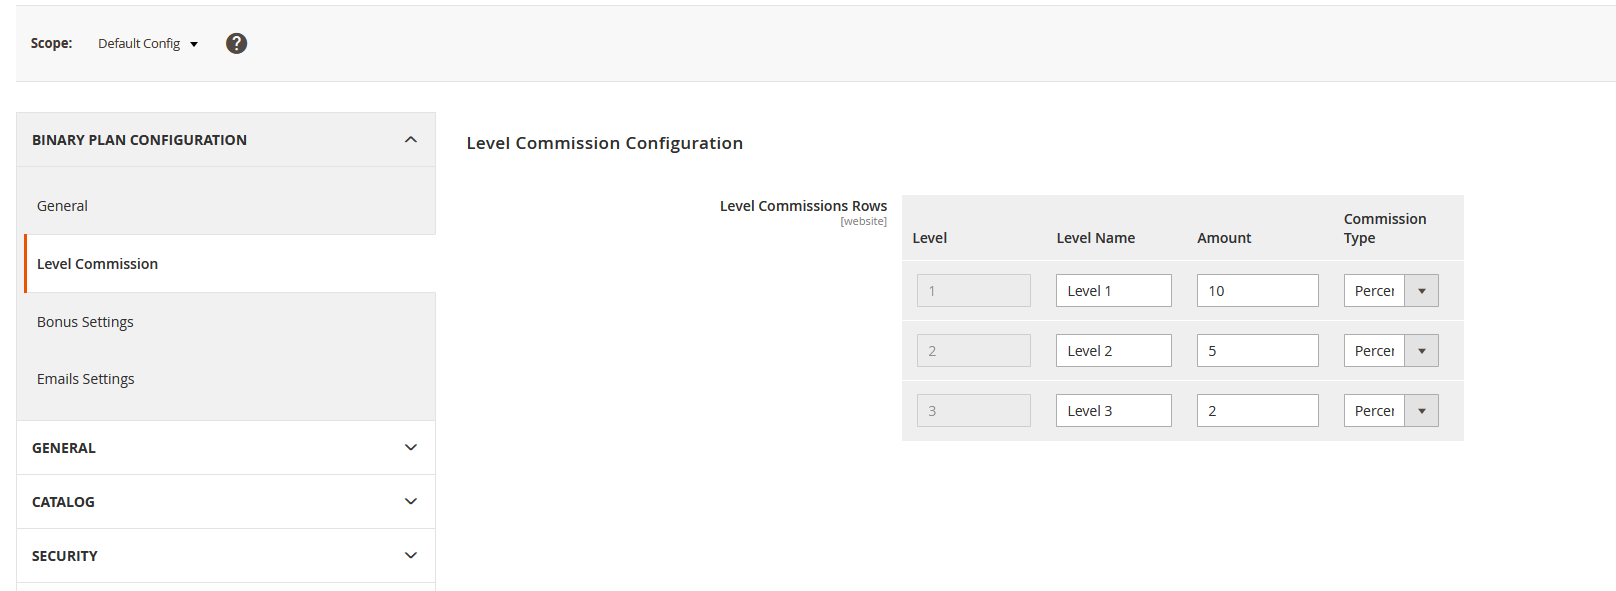Select General under Binary Plan Configuration

point(62,205)
